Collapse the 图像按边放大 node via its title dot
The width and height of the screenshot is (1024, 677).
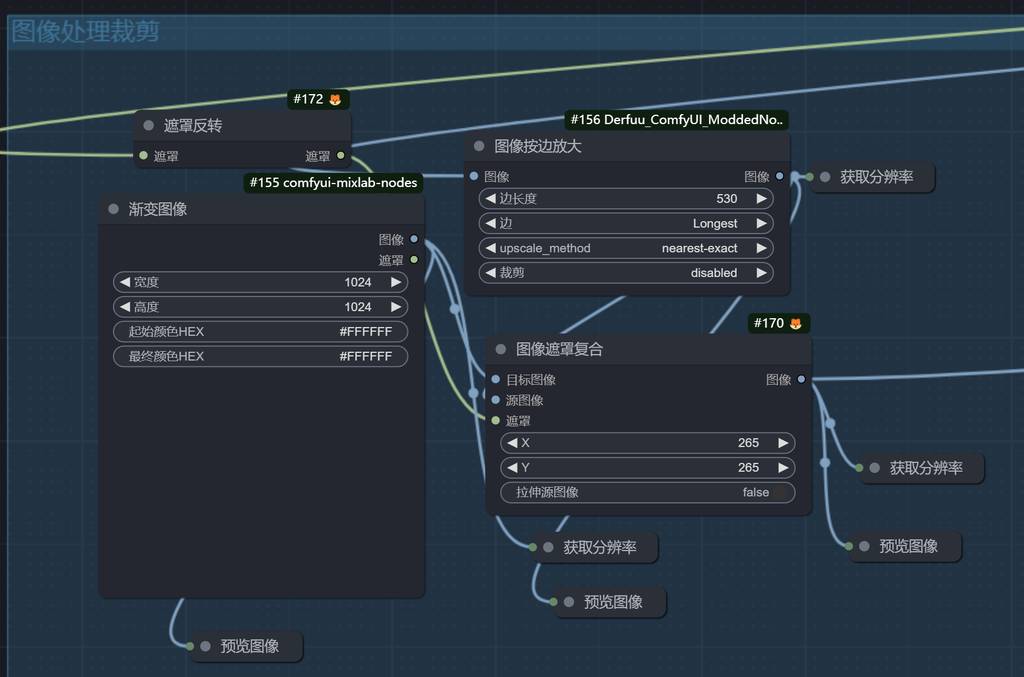click(479, 146)
